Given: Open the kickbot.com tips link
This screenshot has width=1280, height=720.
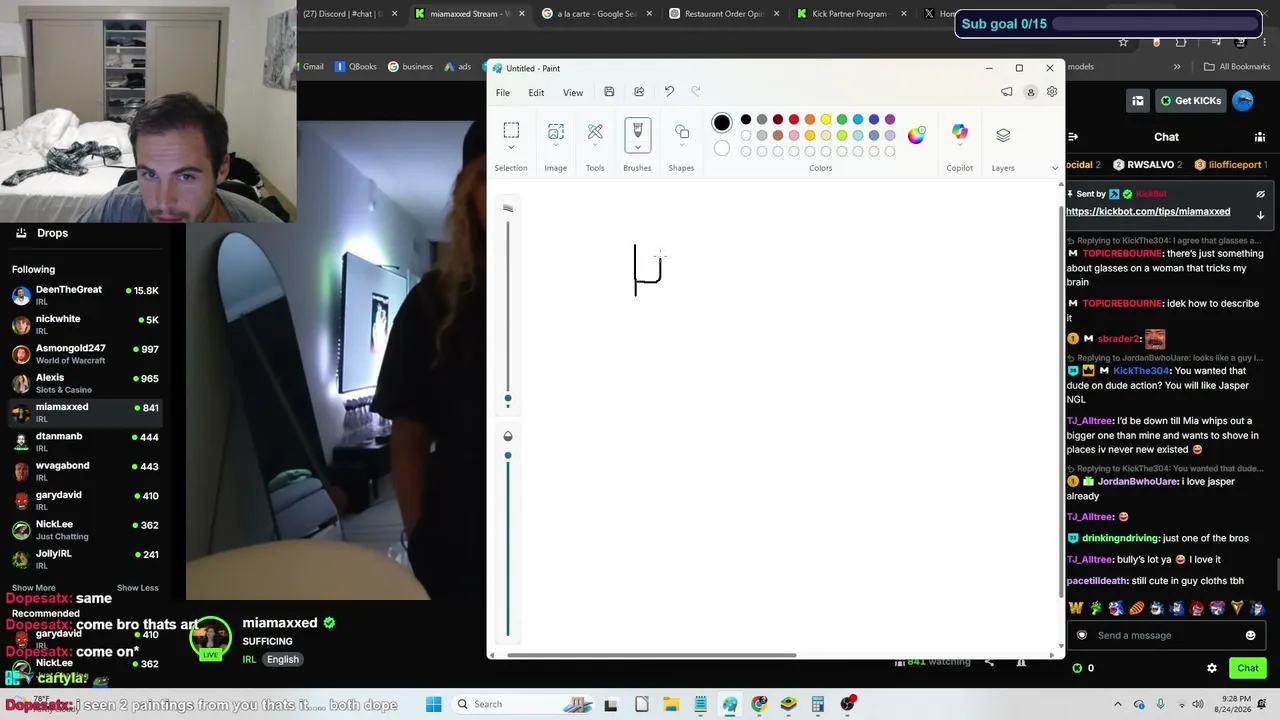Looking at the screenshot, I should tap(1148, 212).
